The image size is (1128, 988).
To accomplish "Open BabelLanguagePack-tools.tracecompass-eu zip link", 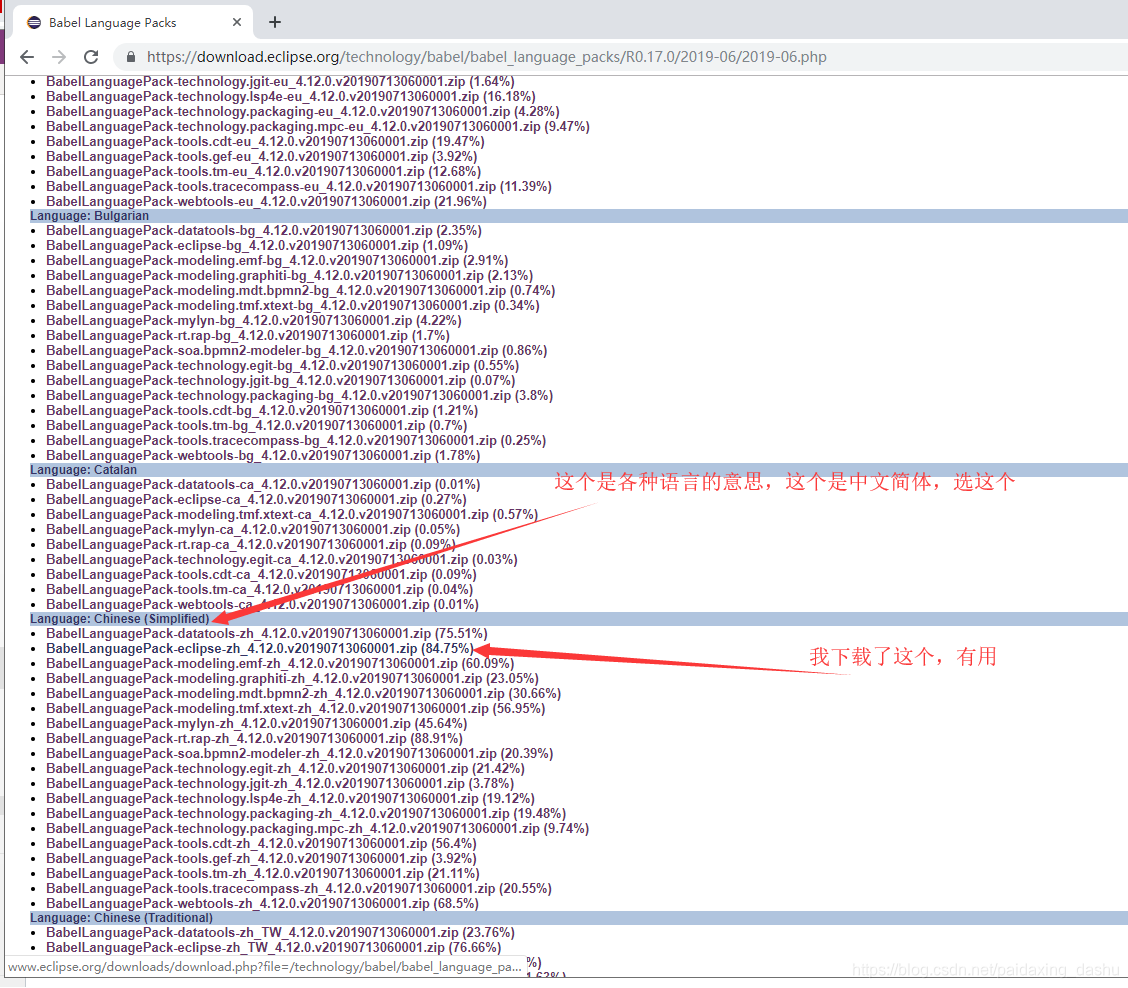I will [x=299, y=186].
